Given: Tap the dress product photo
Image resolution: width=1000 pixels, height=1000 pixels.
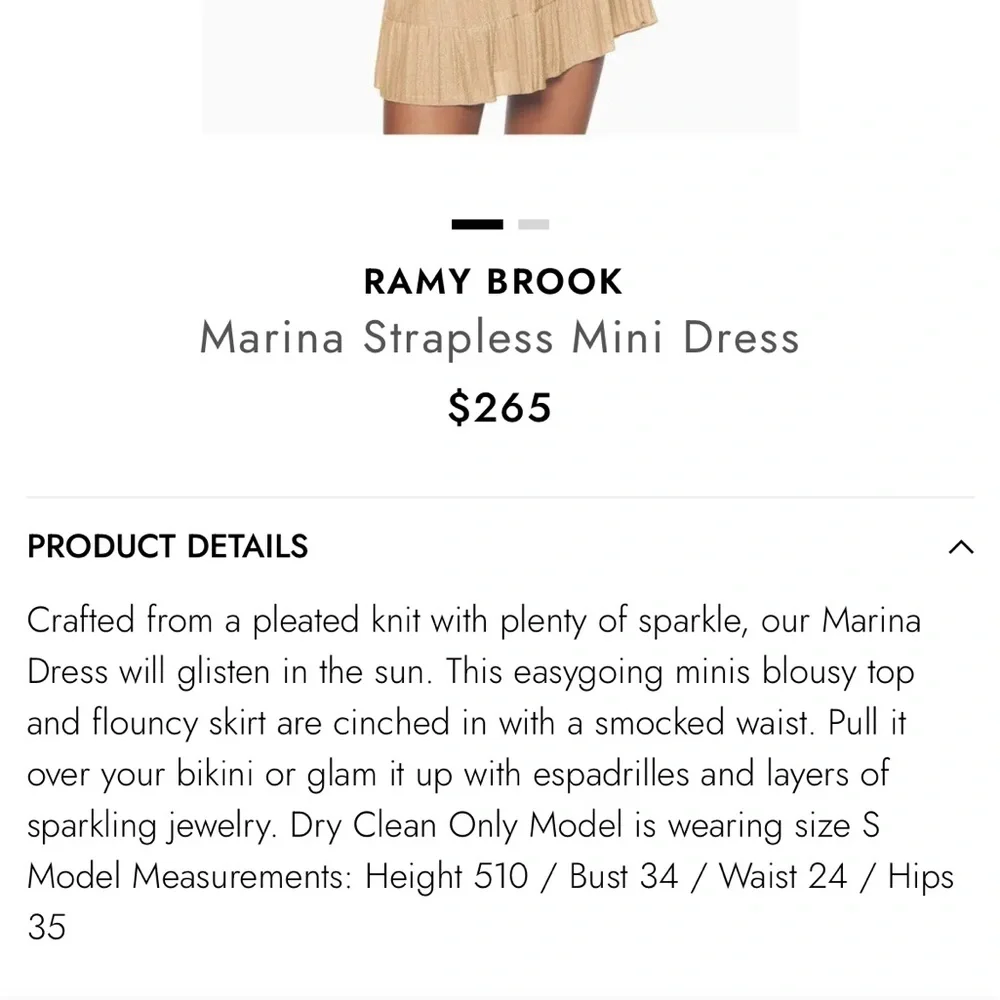Looking at the screenshot, I should (500, 65).
